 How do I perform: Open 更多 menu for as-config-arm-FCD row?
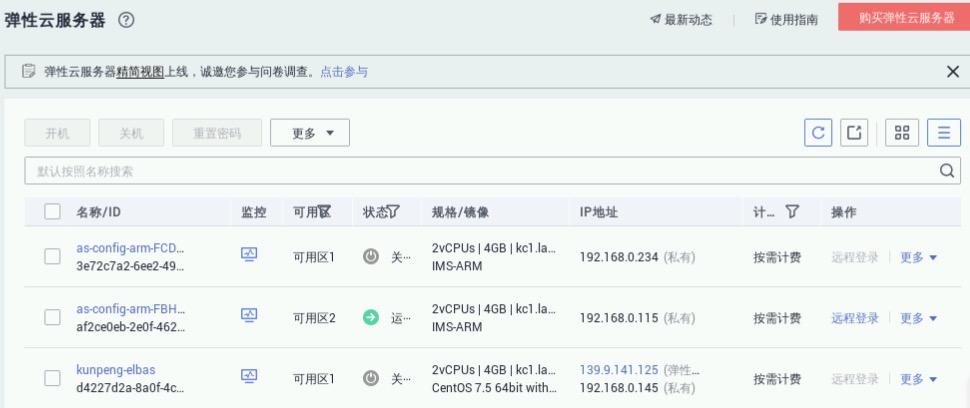pos(918,257)
